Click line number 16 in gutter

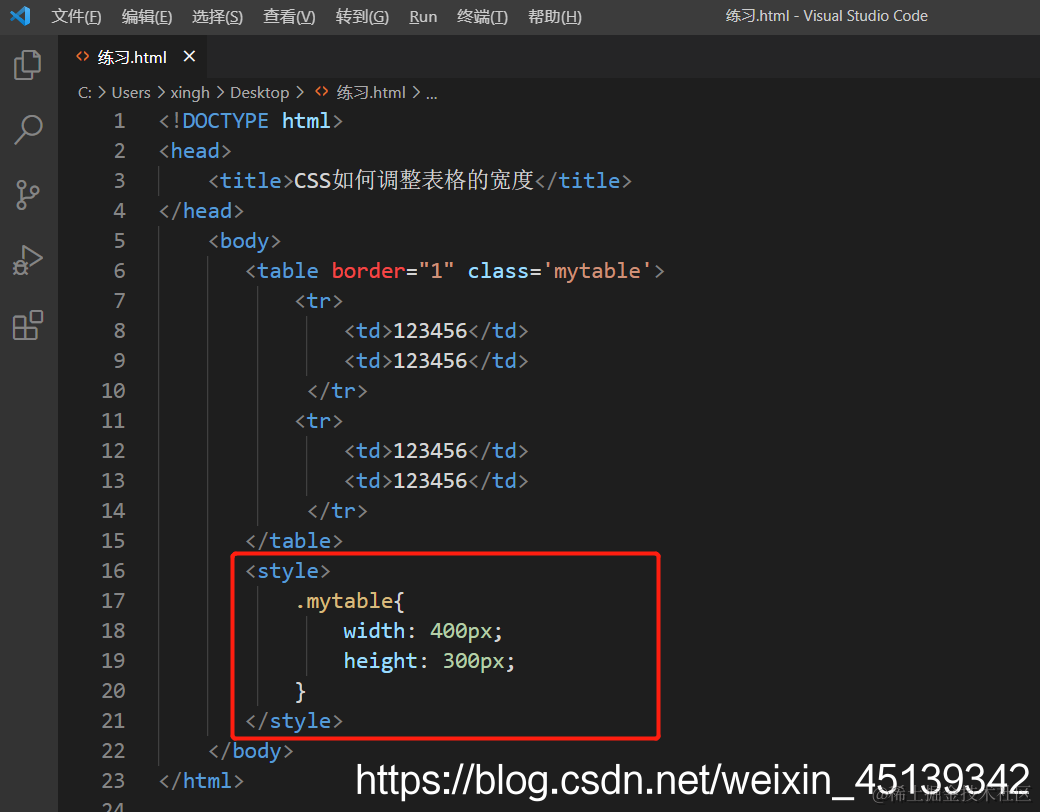[113, 571]
